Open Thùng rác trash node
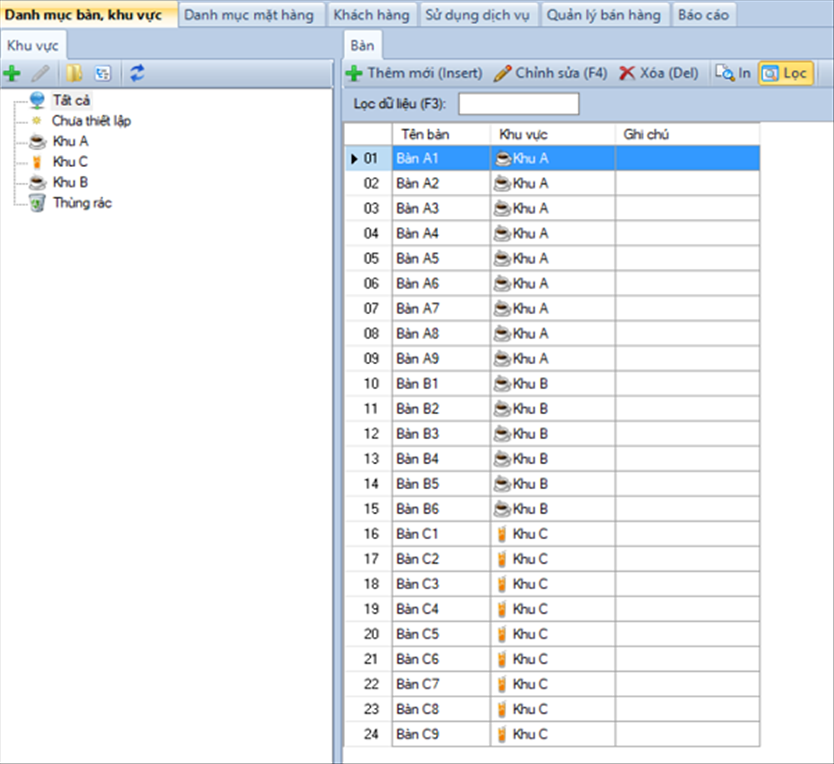 click(82, 203)
